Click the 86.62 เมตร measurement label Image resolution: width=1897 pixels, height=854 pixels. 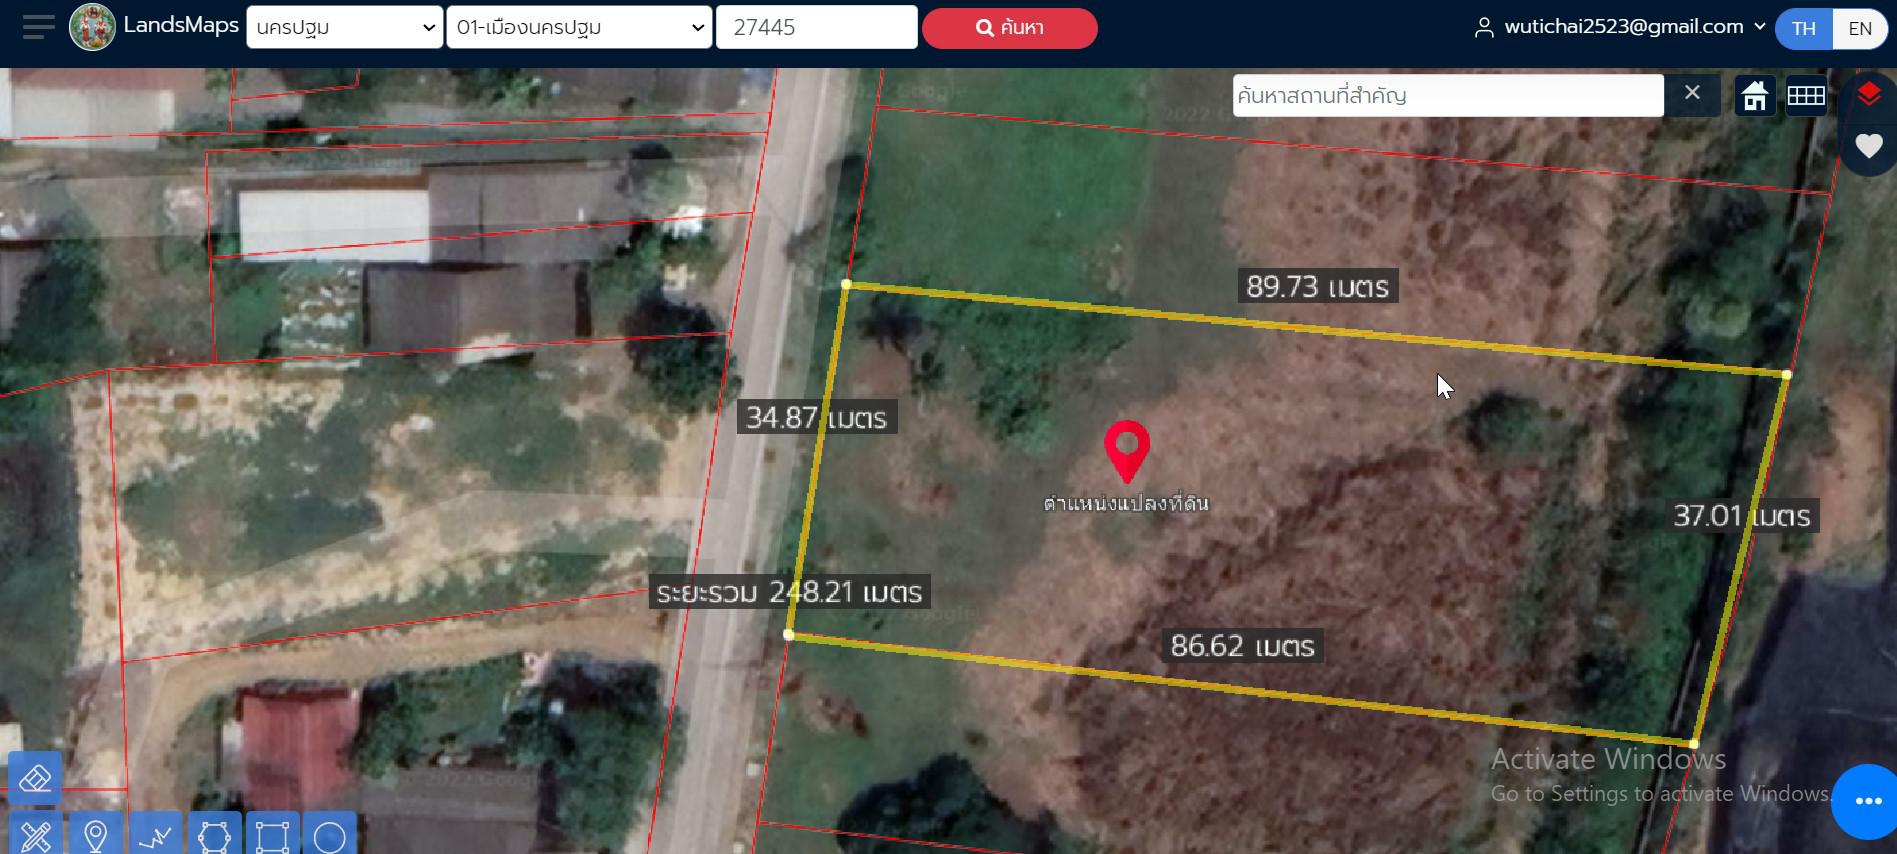(1243, 645)
